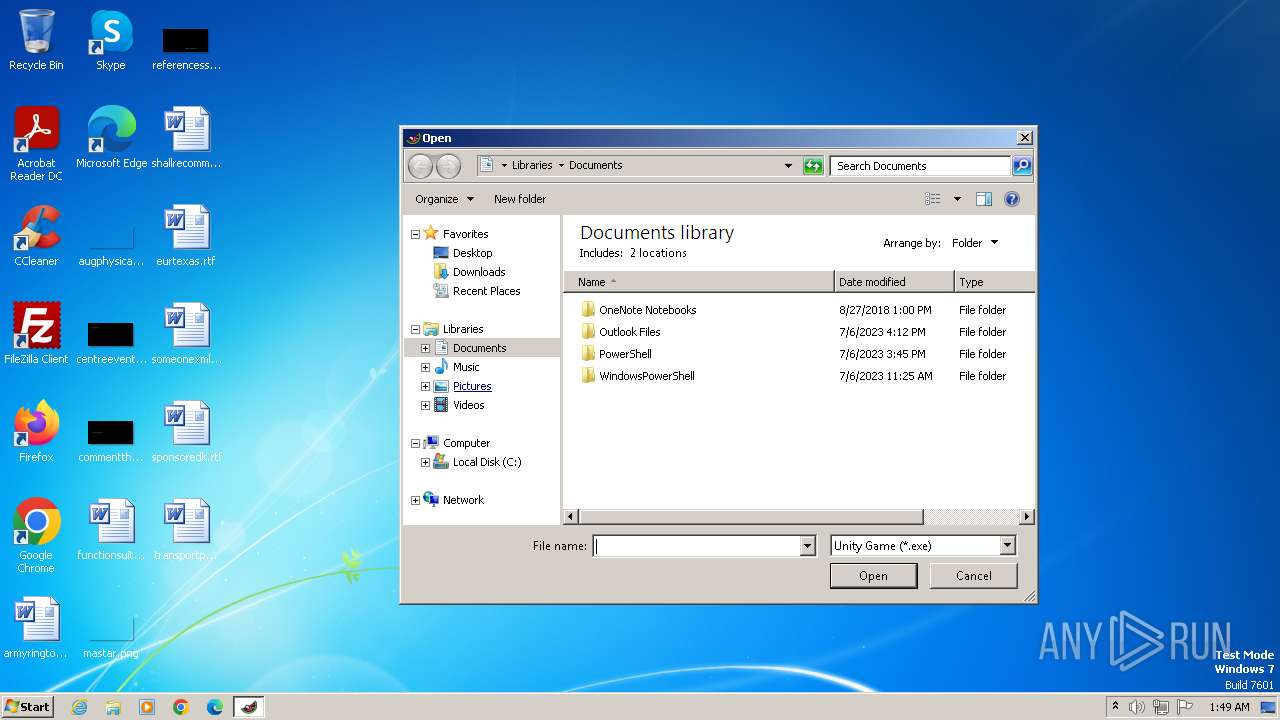This screenshot has height=720, width=1280.
Task: Select the PowerShell folder icon
Action: point(588,354)
